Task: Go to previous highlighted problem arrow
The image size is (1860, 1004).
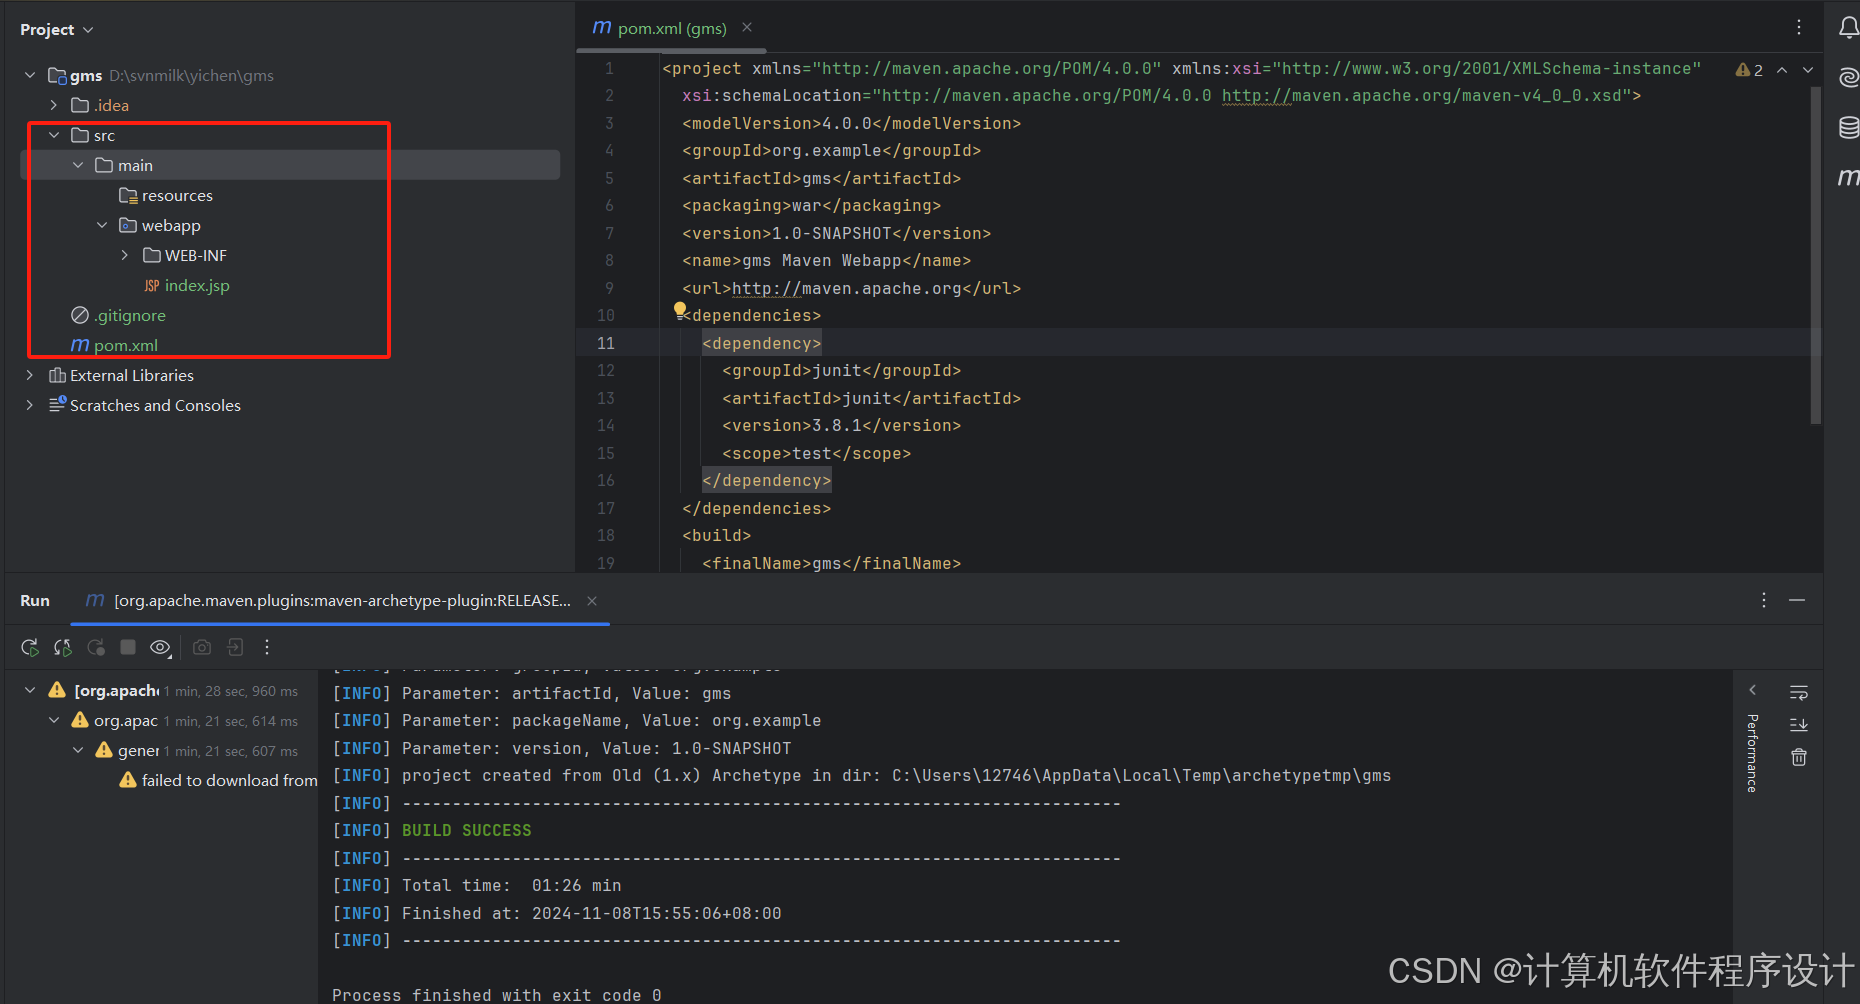Action: (1782, 70)
